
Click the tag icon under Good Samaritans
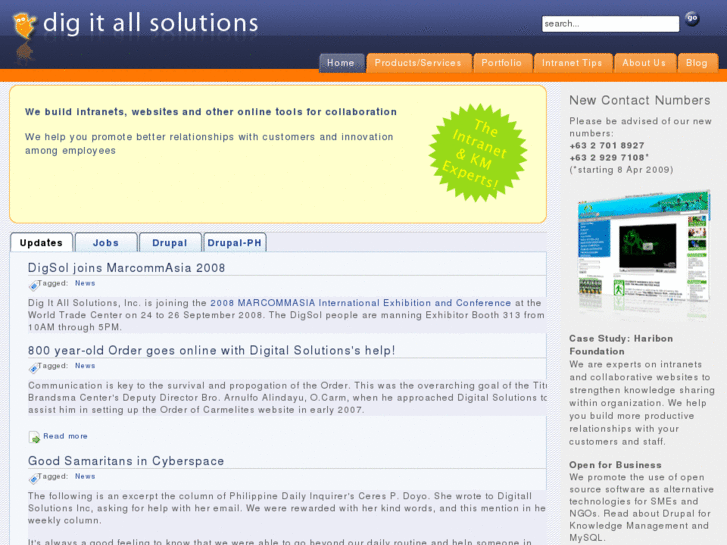point(33,479)
